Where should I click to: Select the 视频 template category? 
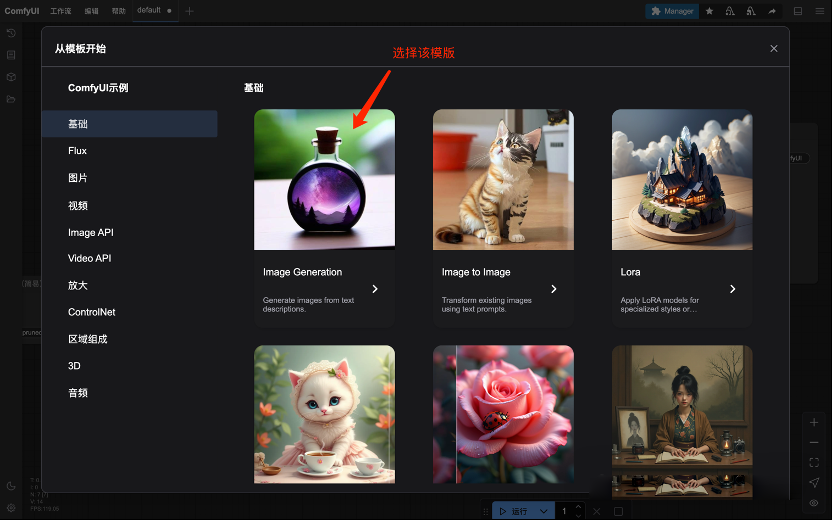point(129,205)
